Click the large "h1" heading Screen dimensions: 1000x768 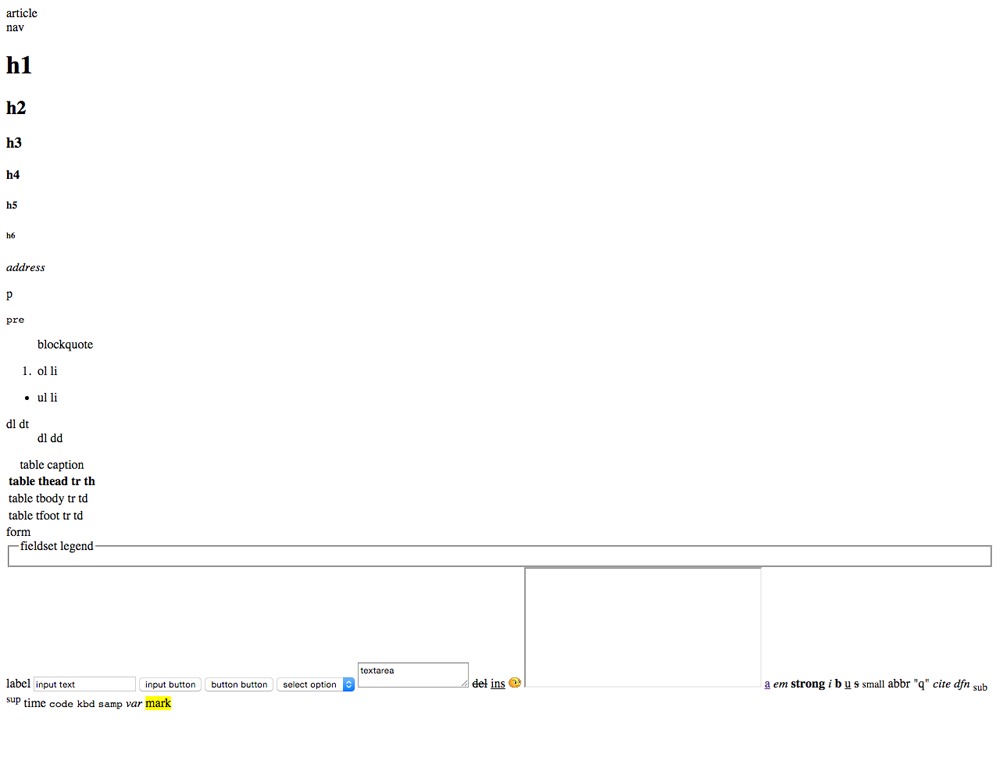[19, 65]
